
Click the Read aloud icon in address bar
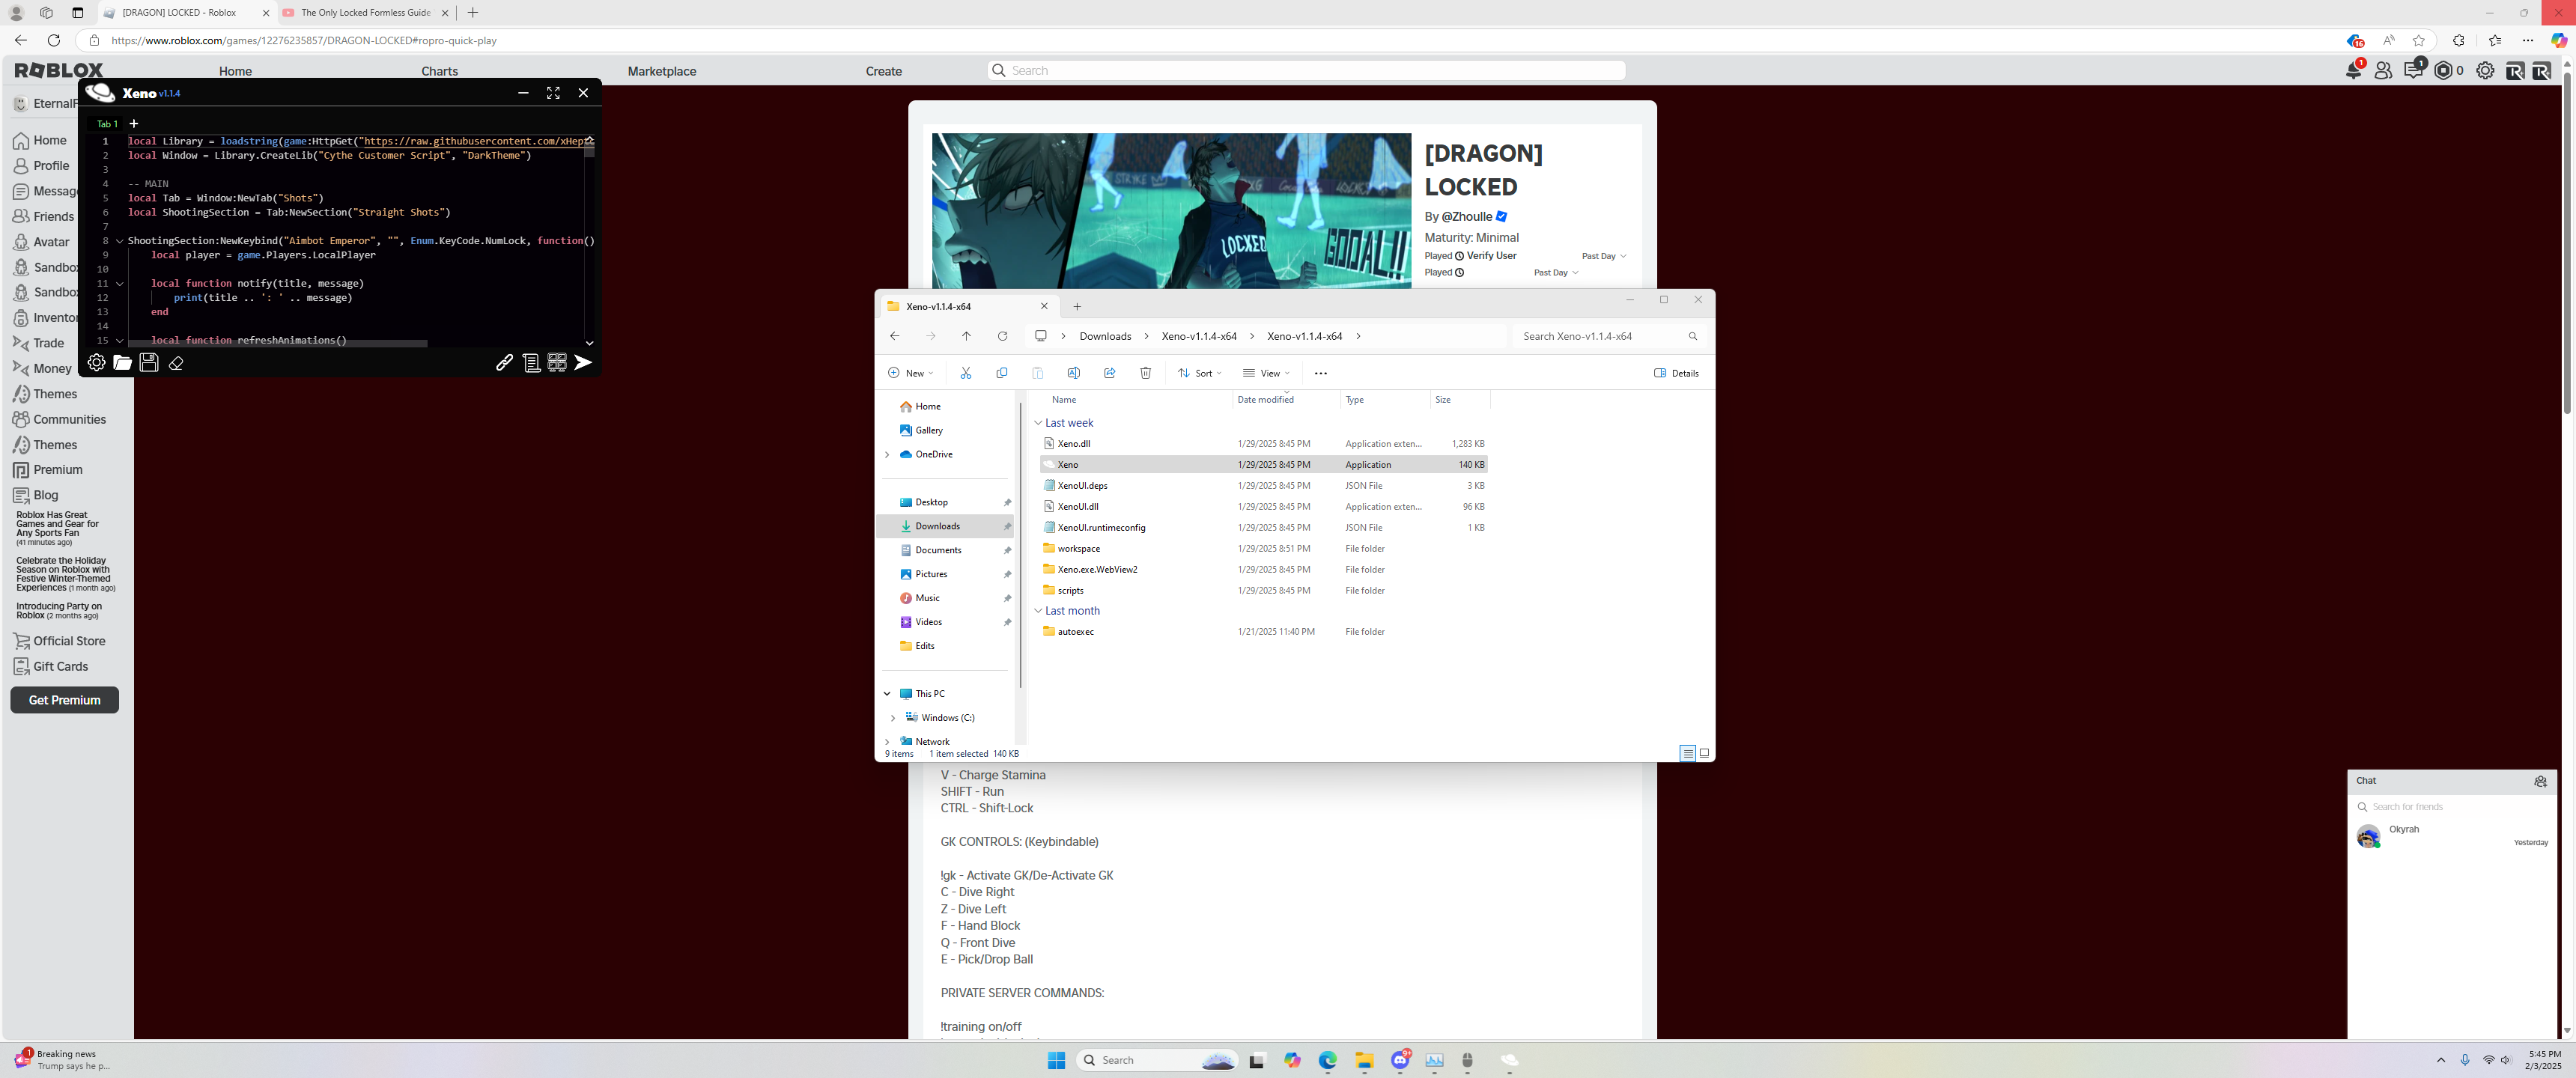pos(2389,40)
